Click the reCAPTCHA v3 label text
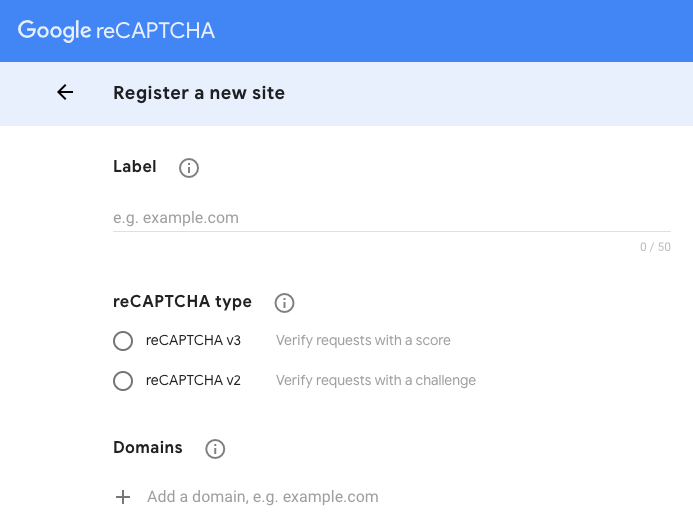 tap(193, 340)
